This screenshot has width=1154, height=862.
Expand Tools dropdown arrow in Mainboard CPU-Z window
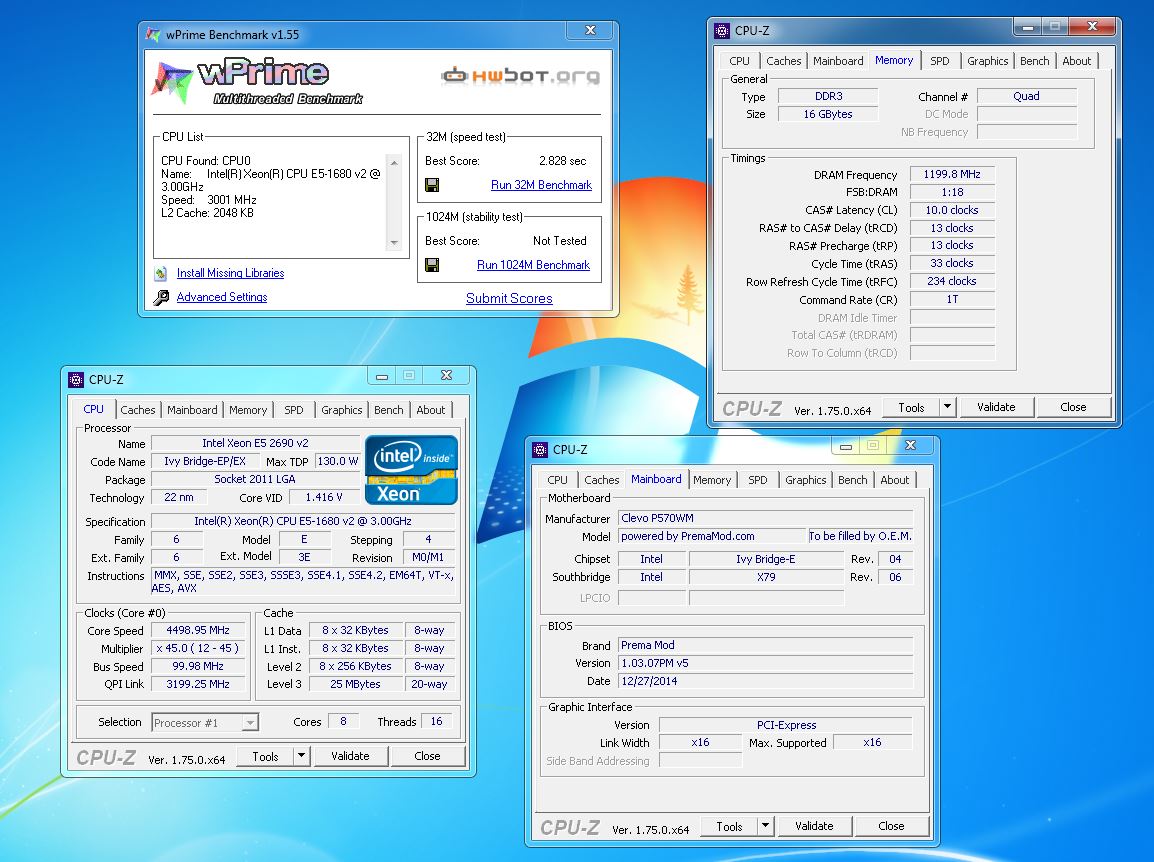[765, 827]
